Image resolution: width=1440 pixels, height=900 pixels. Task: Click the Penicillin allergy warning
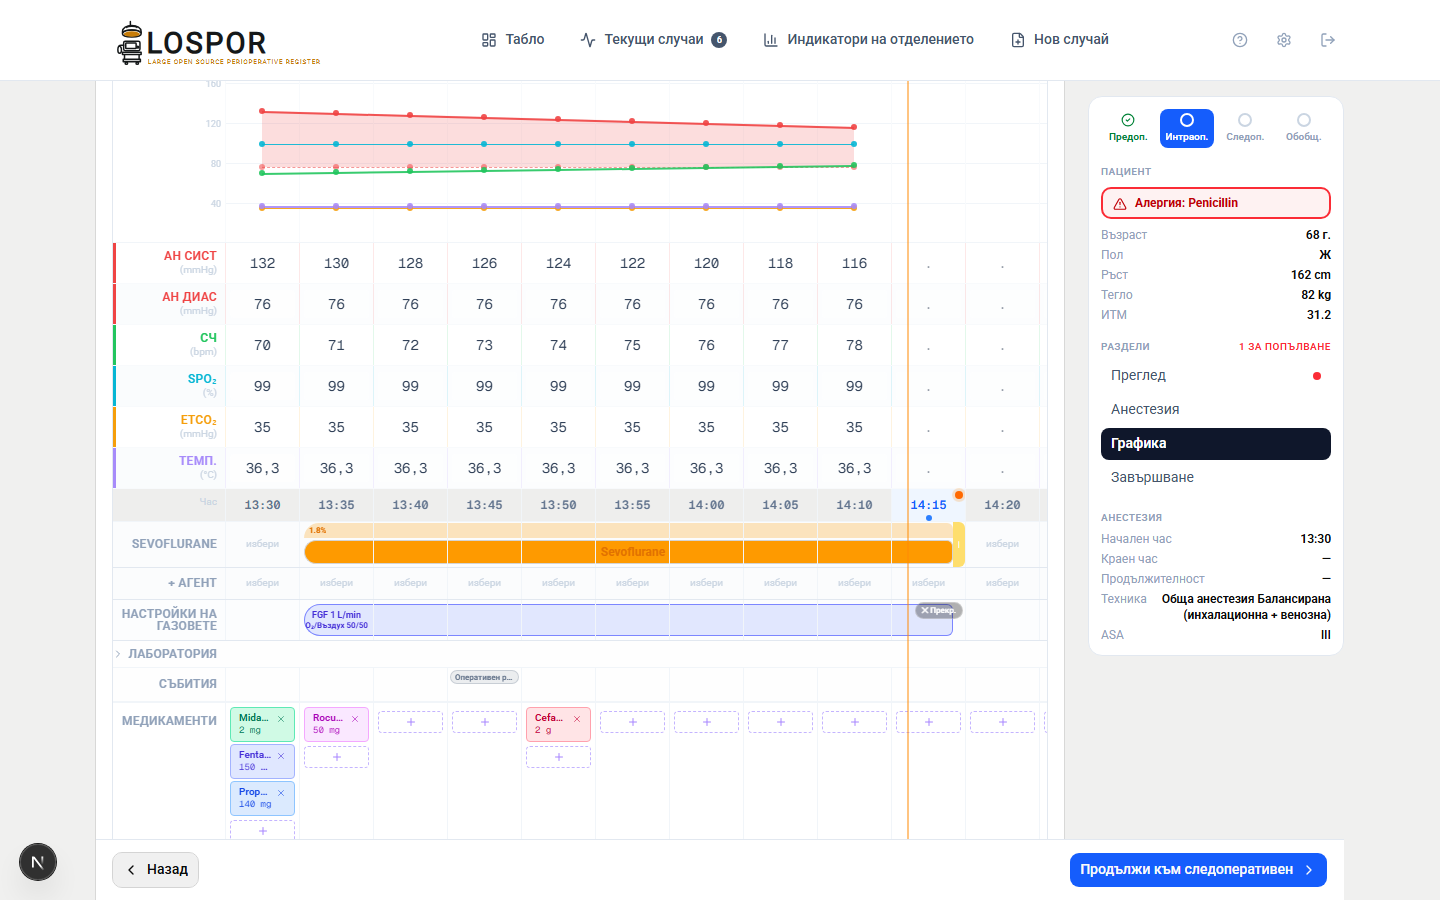(1216, 203)
